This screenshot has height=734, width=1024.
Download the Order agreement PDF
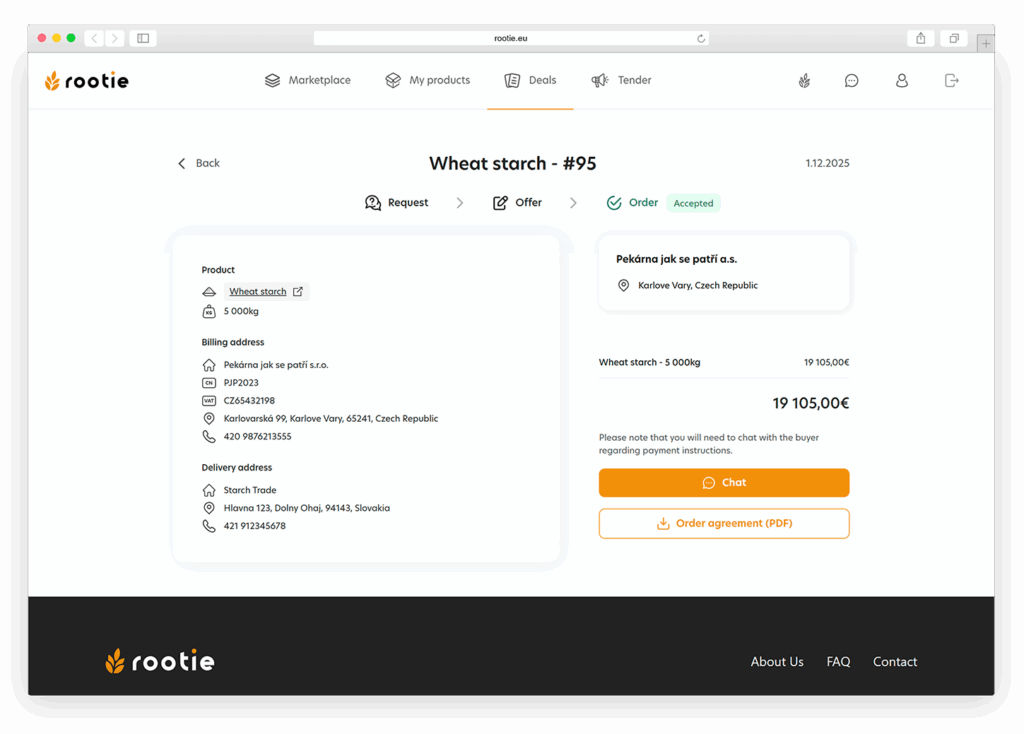[x=724, y=524]
